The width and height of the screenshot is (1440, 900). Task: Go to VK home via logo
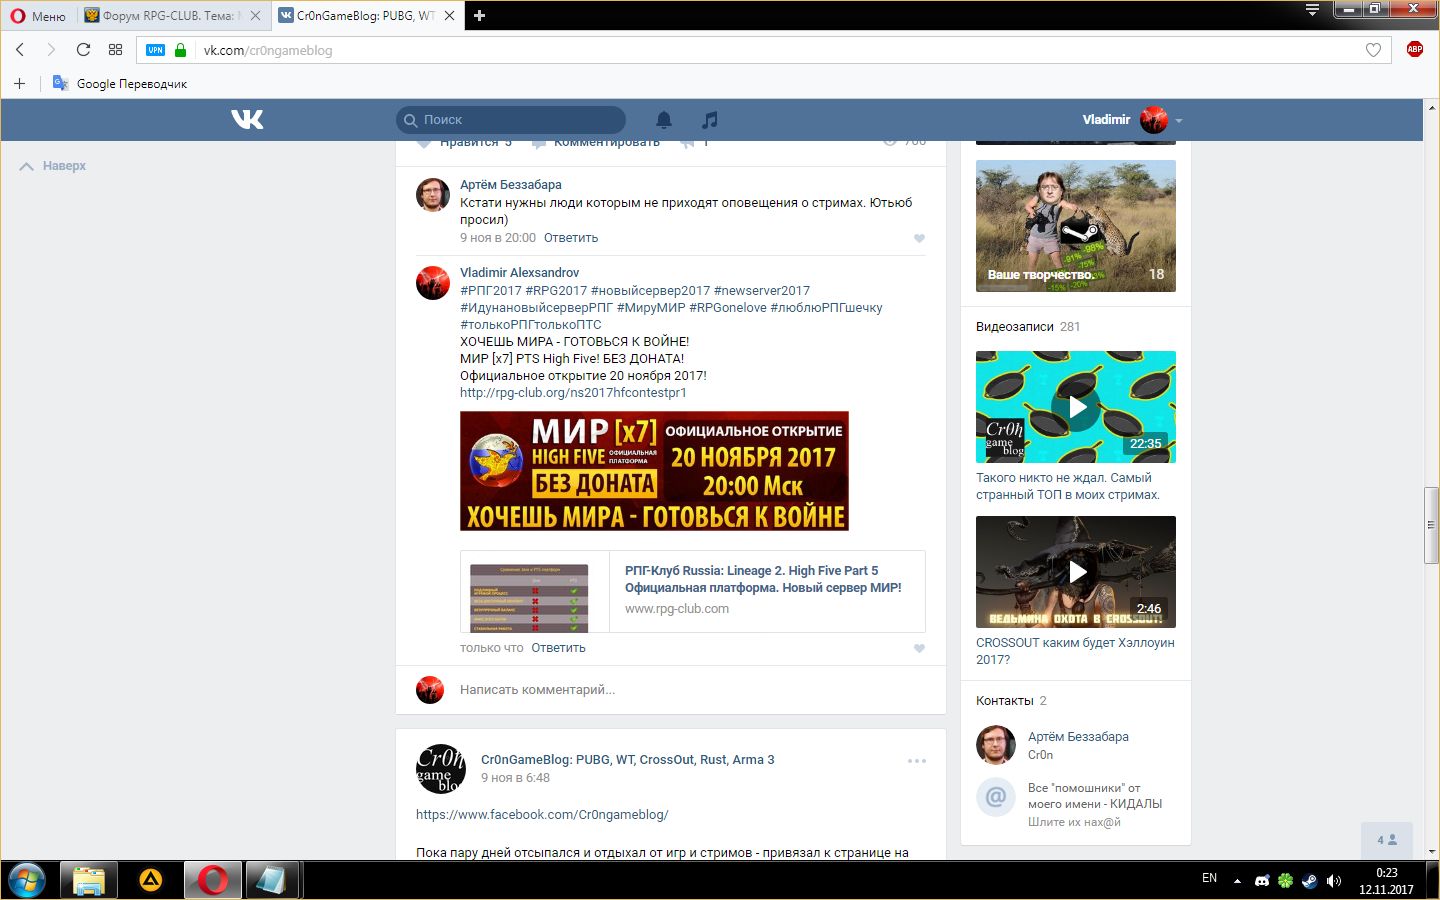click(247, 119)
